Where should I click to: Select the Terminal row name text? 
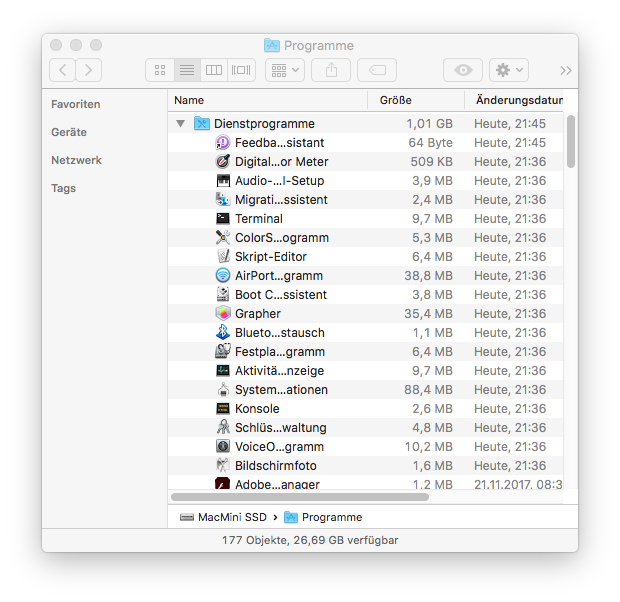[259, 218]
